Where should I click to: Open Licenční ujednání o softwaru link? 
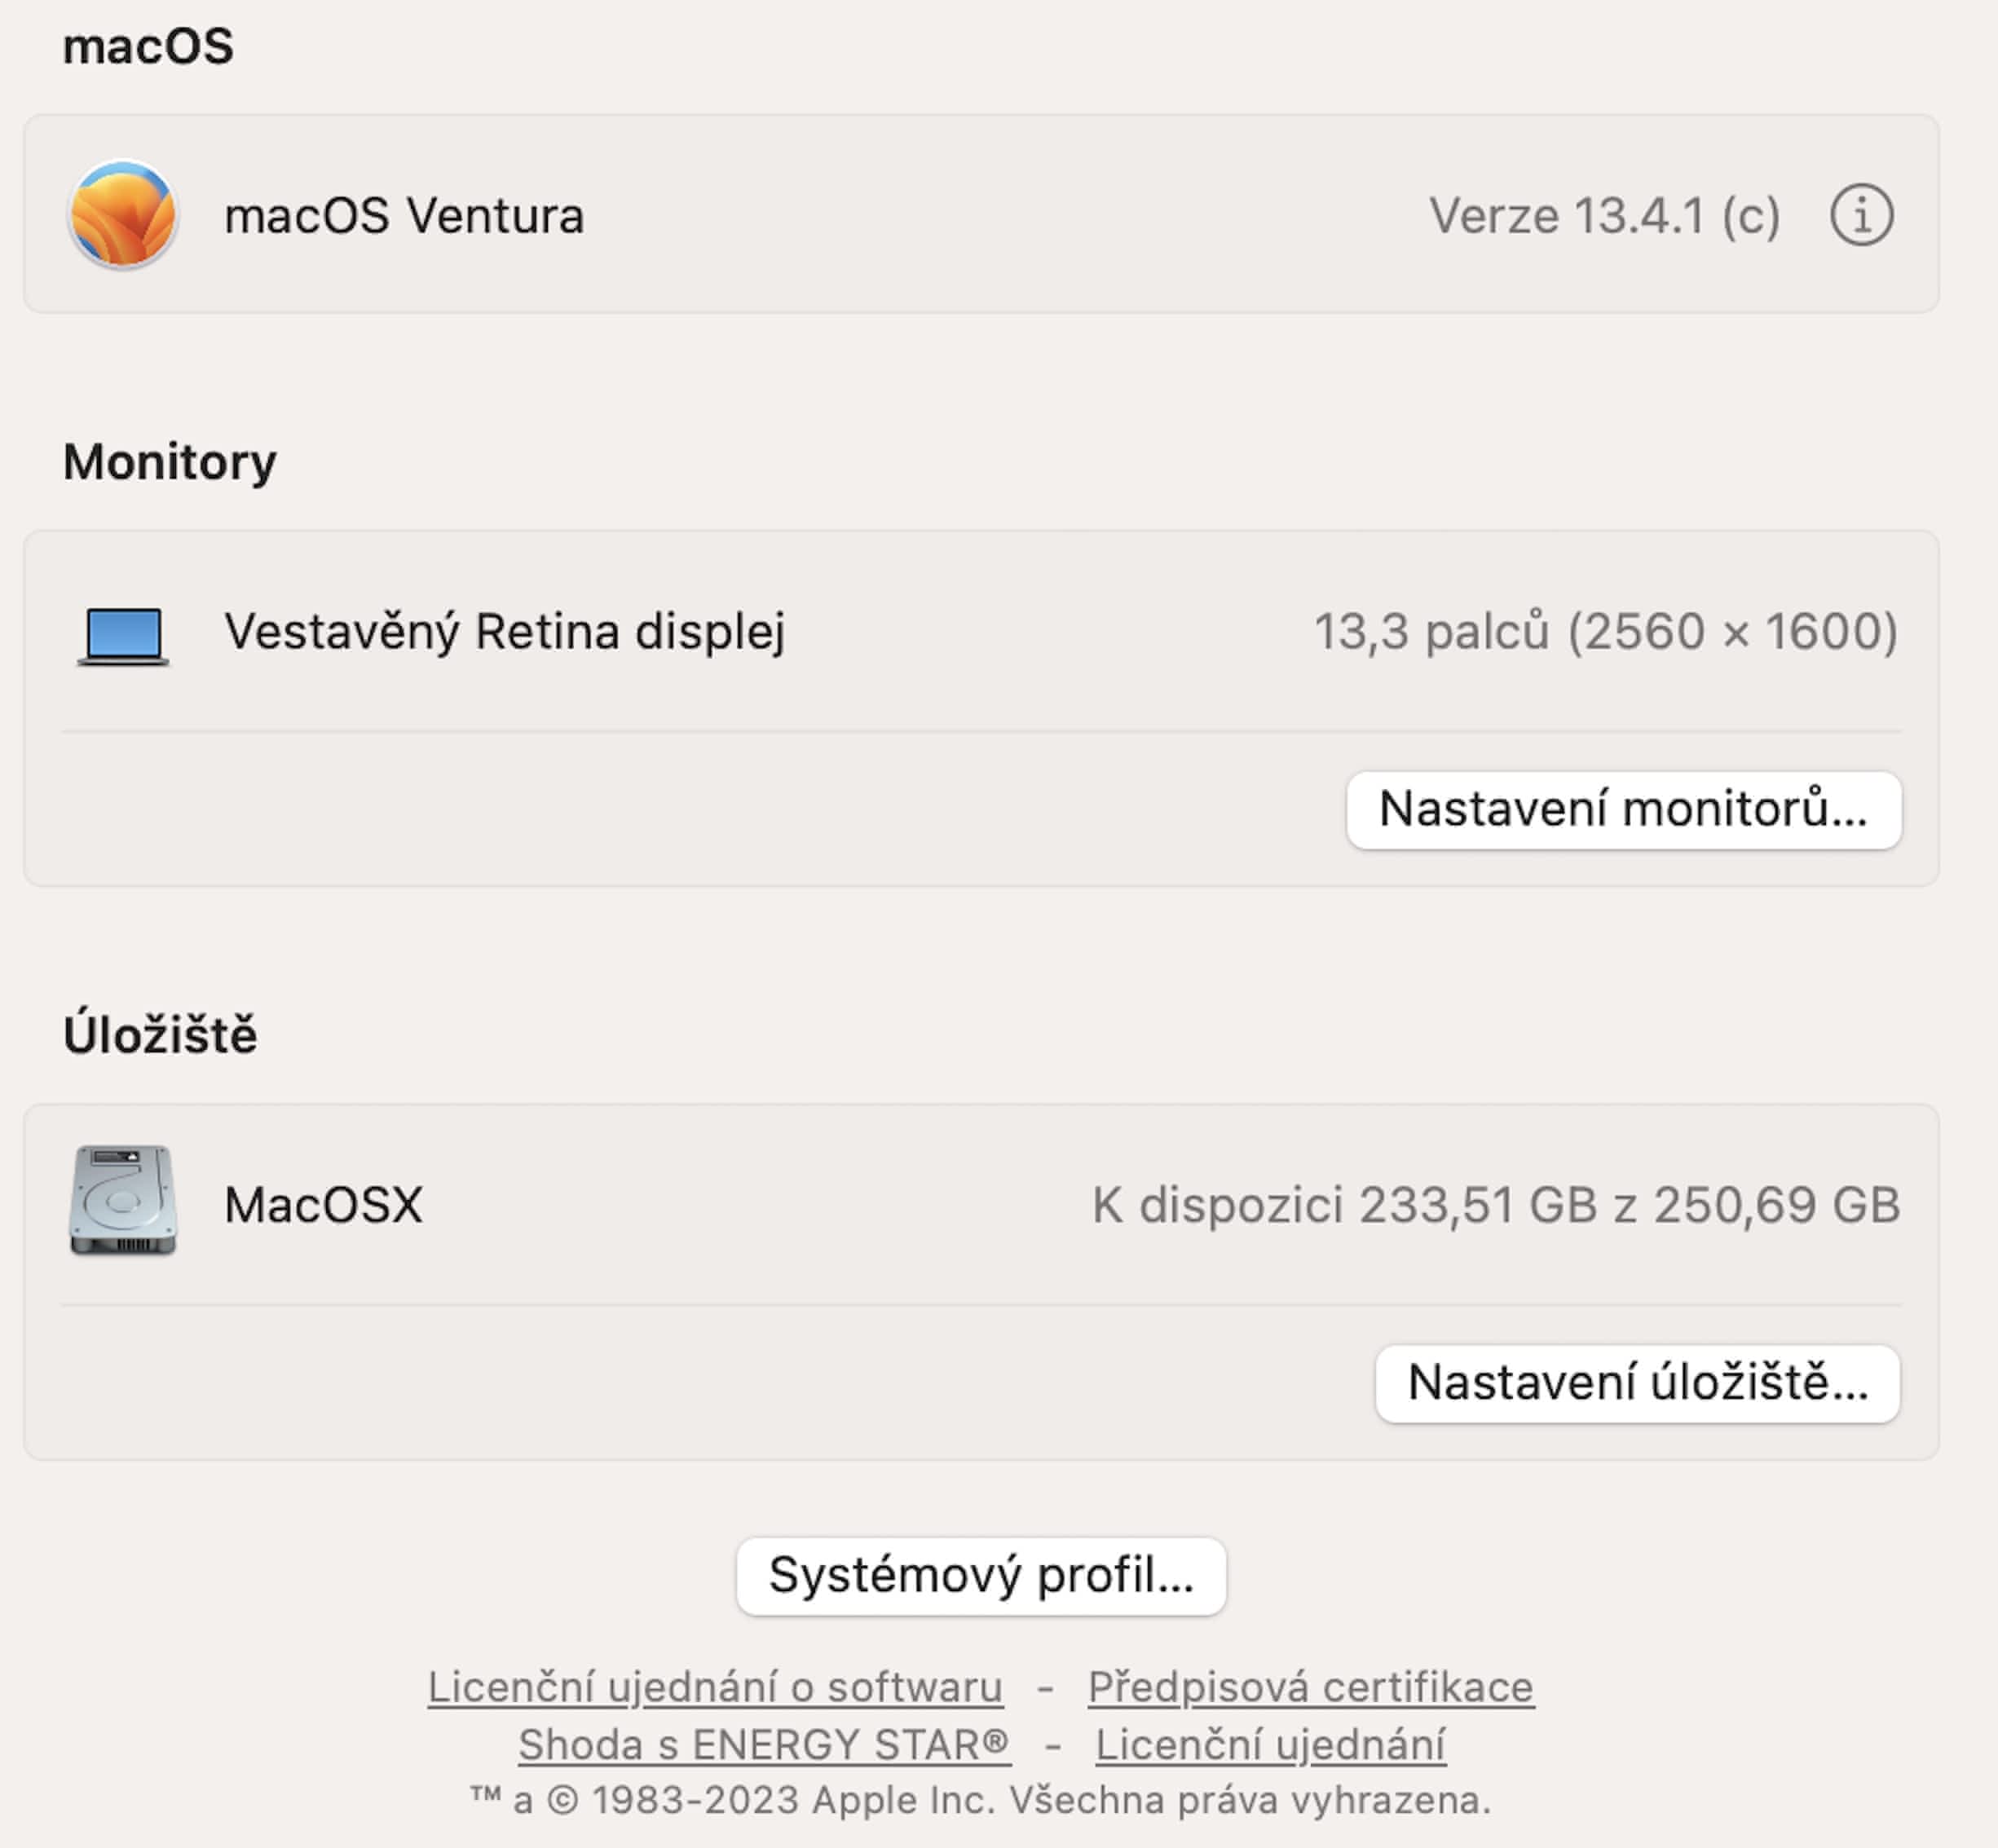(715, 1687)
